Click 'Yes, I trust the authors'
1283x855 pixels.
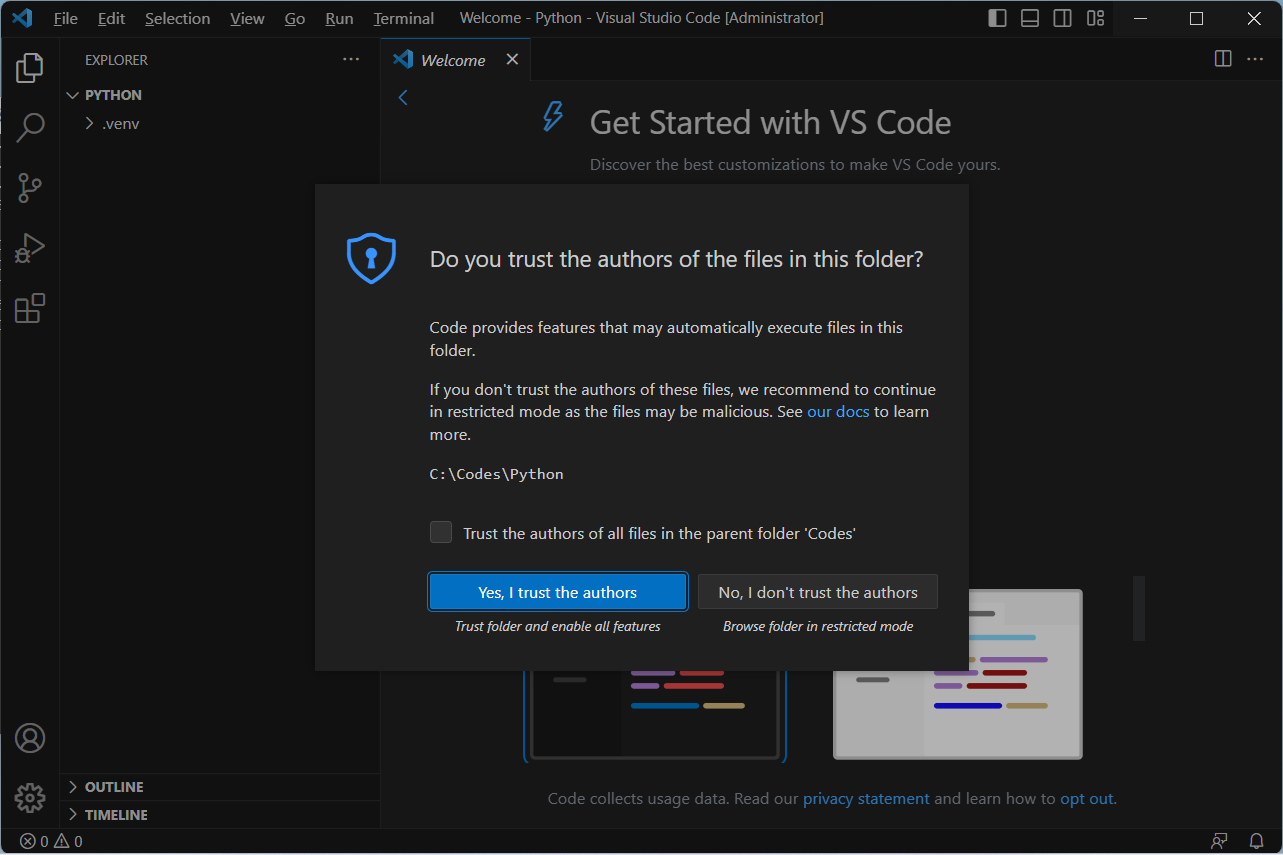coord(557,591)
